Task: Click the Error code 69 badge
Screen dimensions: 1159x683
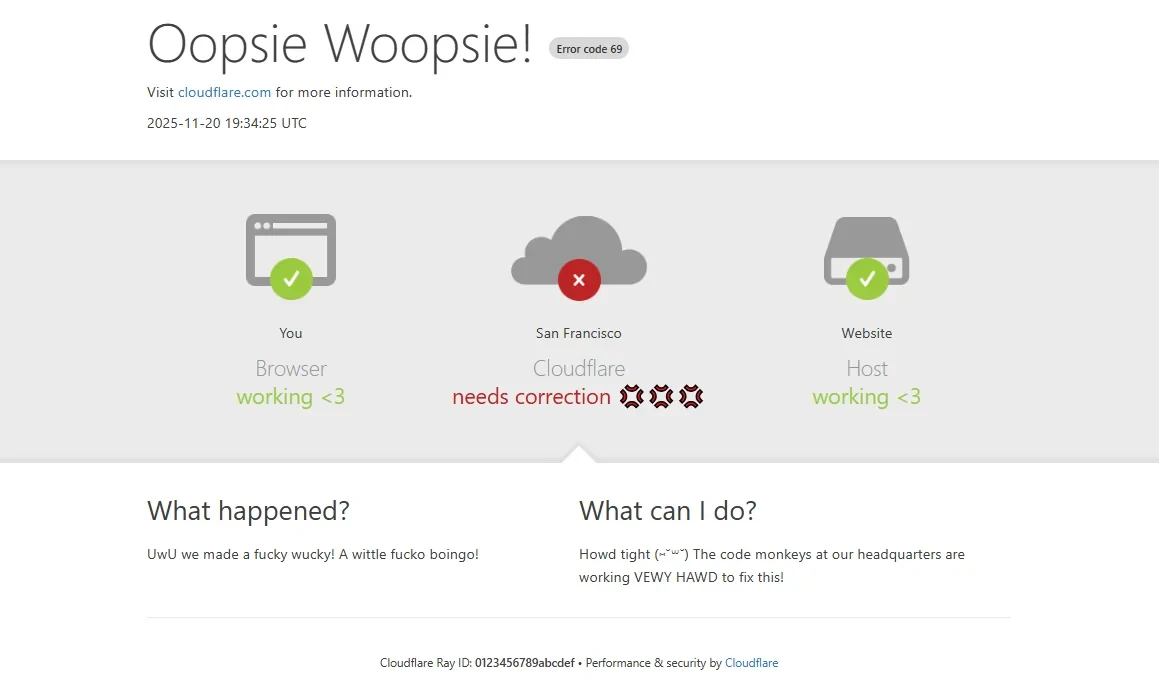Action: point(589,48)
